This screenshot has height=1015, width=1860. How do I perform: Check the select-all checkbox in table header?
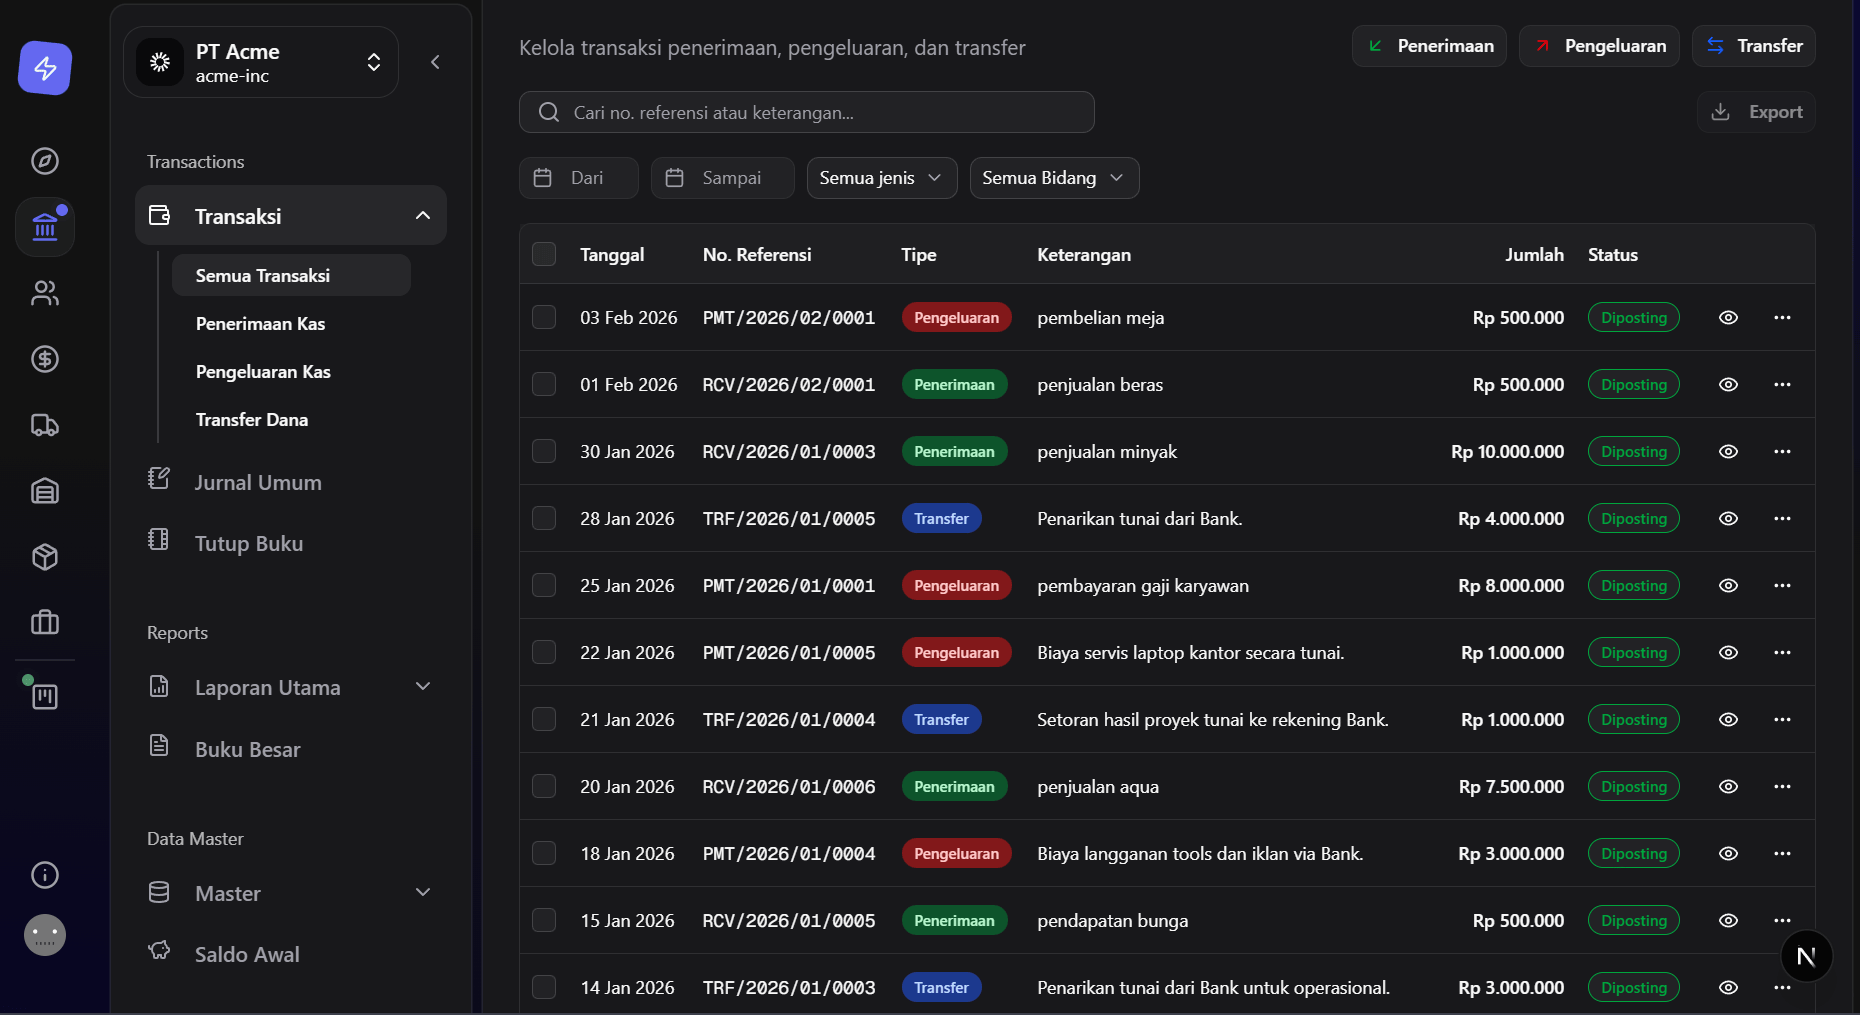pyautogui.click(x=544, y=254)
